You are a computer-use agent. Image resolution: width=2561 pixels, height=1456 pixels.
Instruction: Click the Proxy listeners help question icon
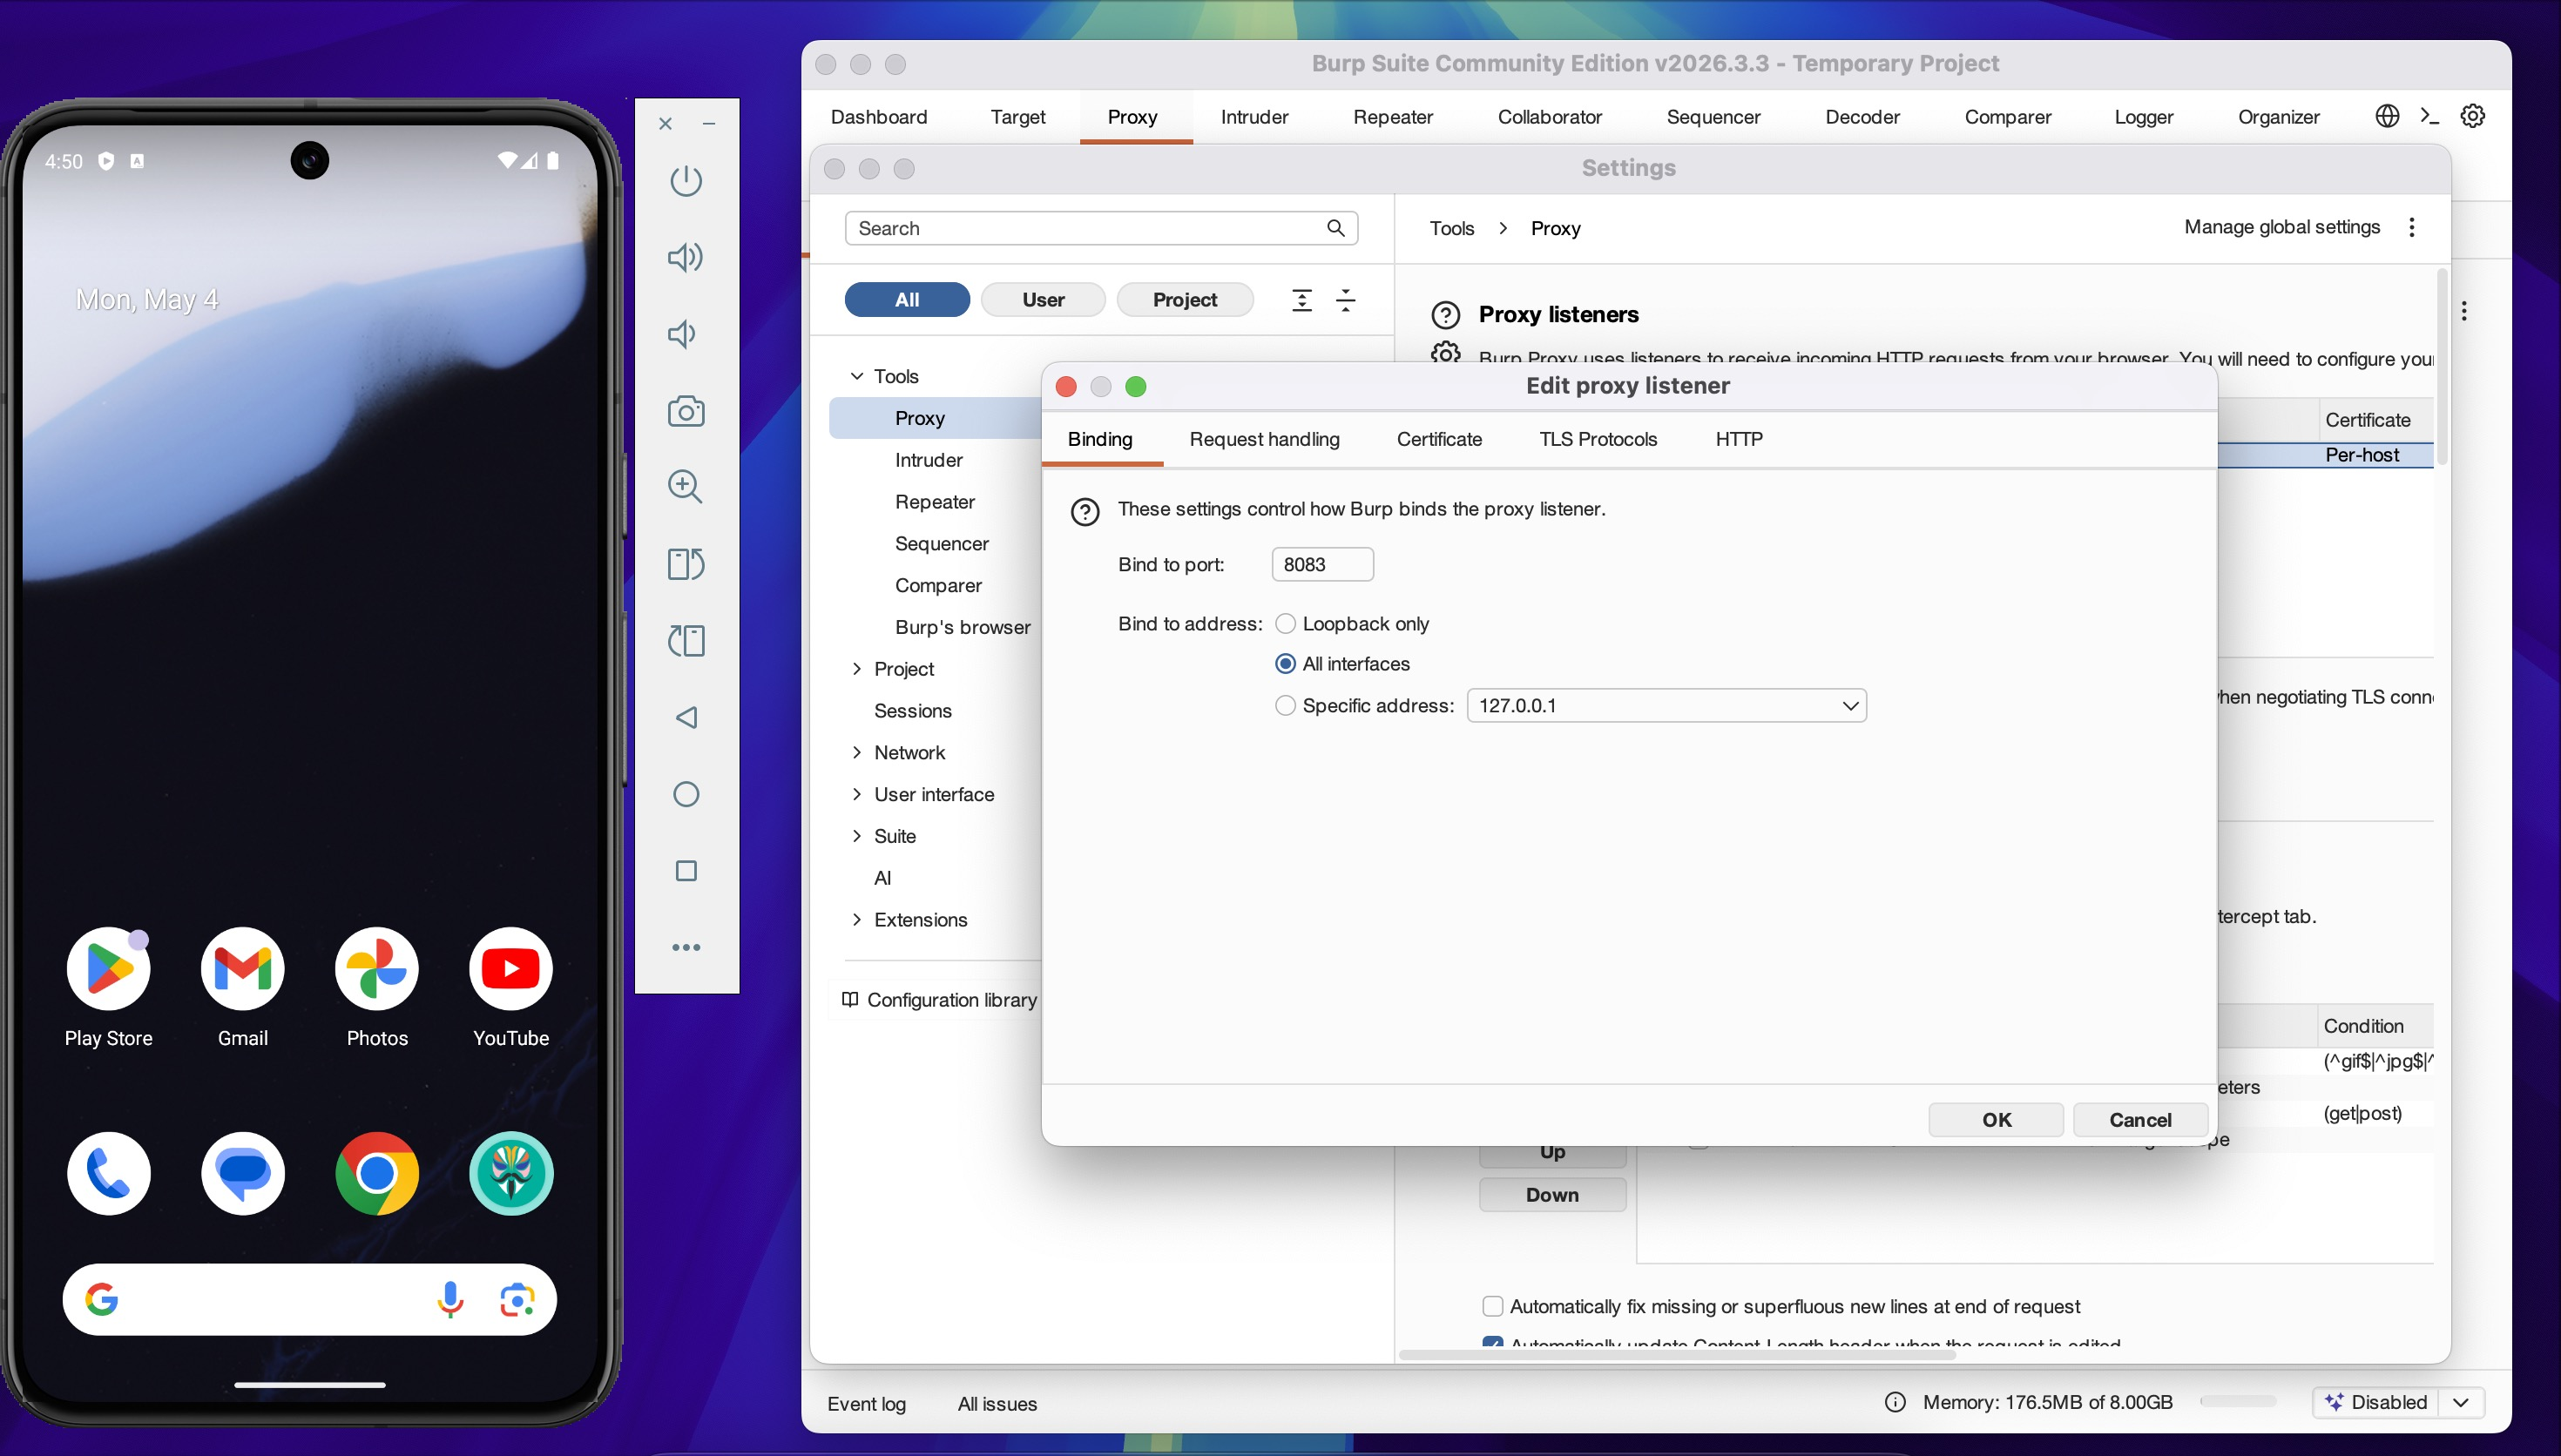click(x=1445, y=315)
